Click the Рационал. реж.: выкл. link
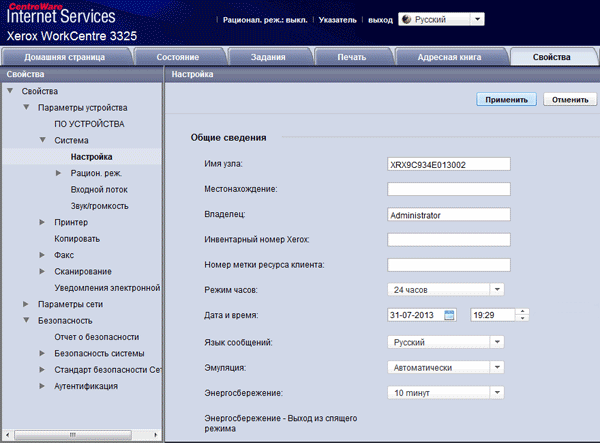The height and width of the screenshot is (443, 600). click(265, 20)
